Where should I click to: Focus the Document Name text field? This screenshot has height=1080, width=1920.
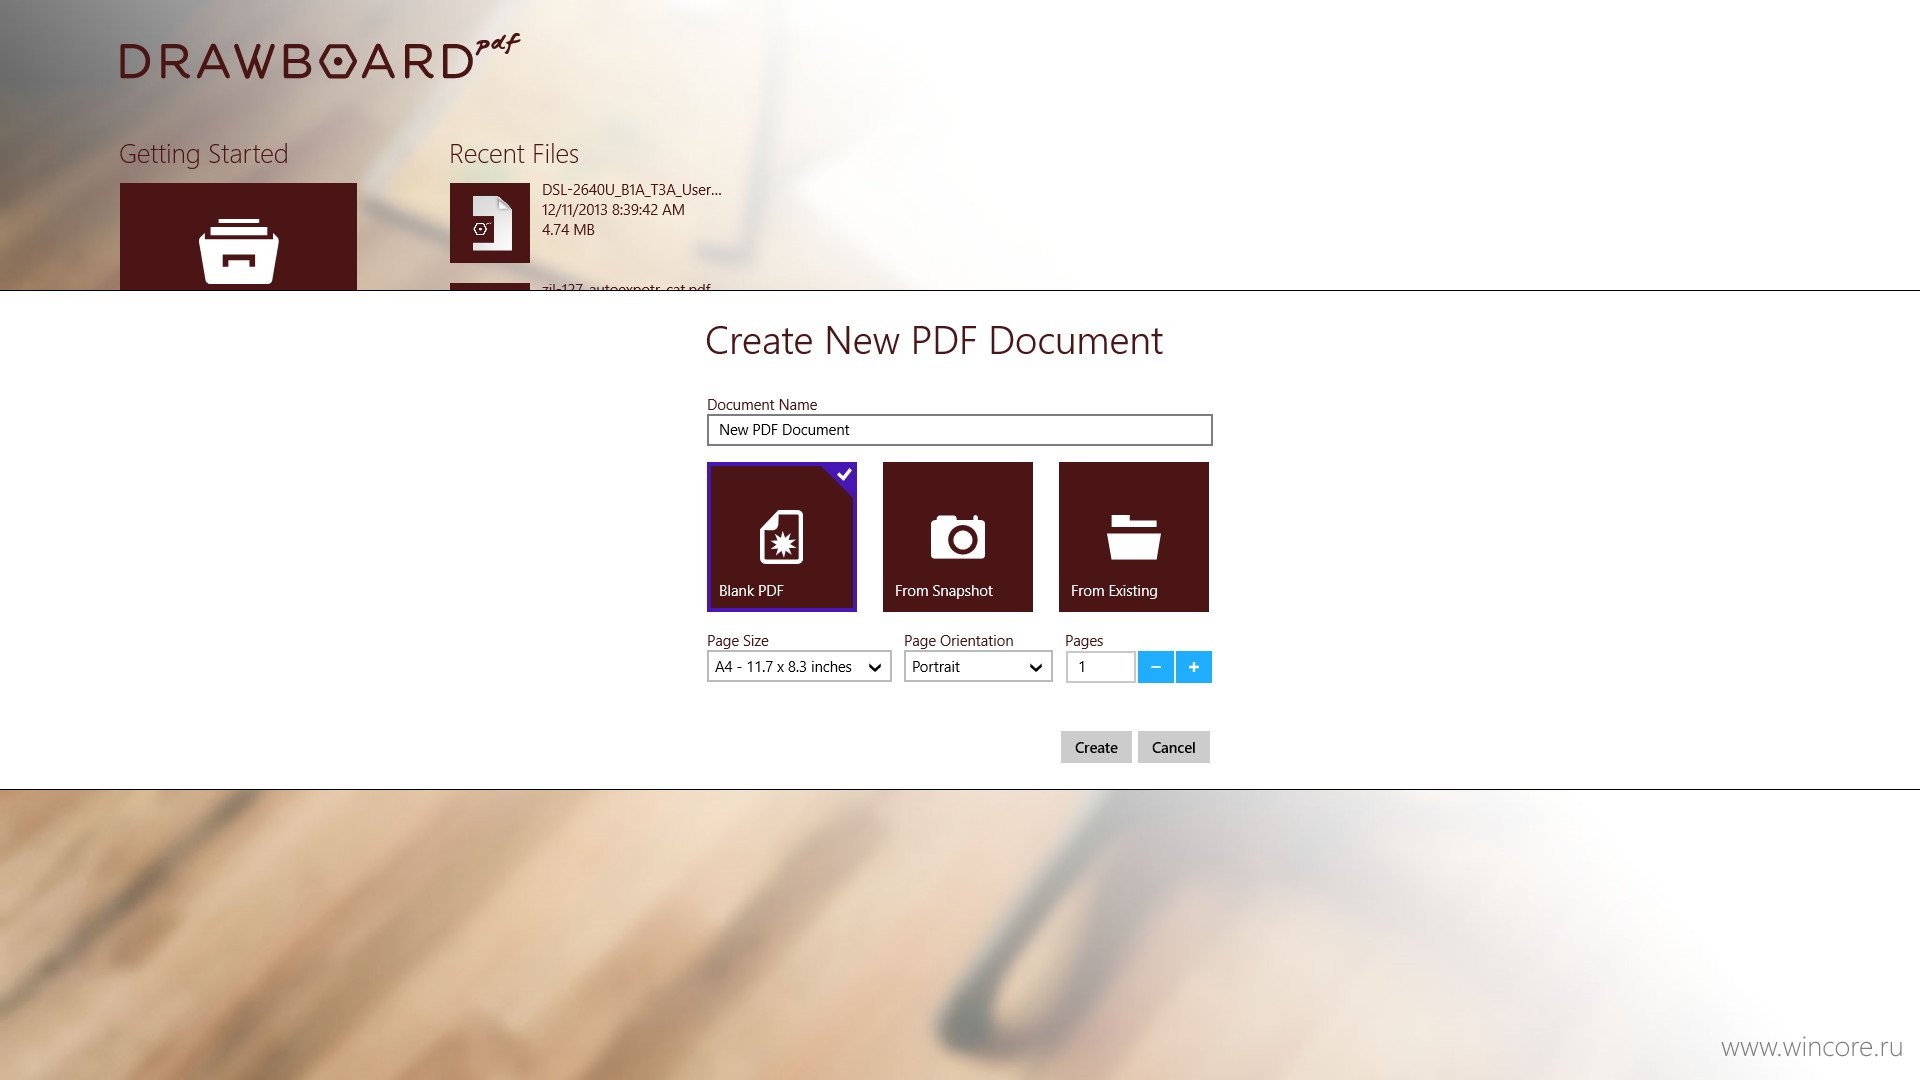point(959,430)
